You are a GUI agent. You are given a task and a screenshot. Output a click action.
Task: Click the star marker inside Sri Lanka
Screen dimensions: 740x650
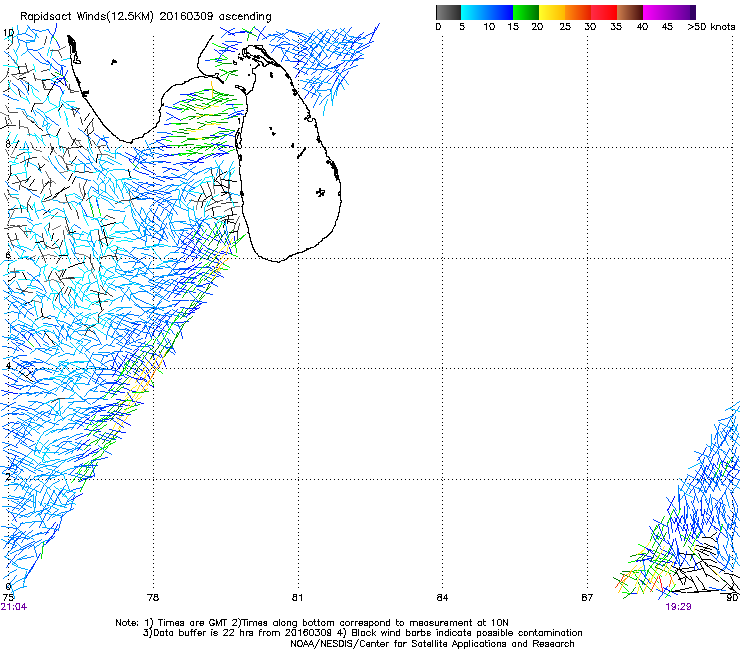pos(321,192)
